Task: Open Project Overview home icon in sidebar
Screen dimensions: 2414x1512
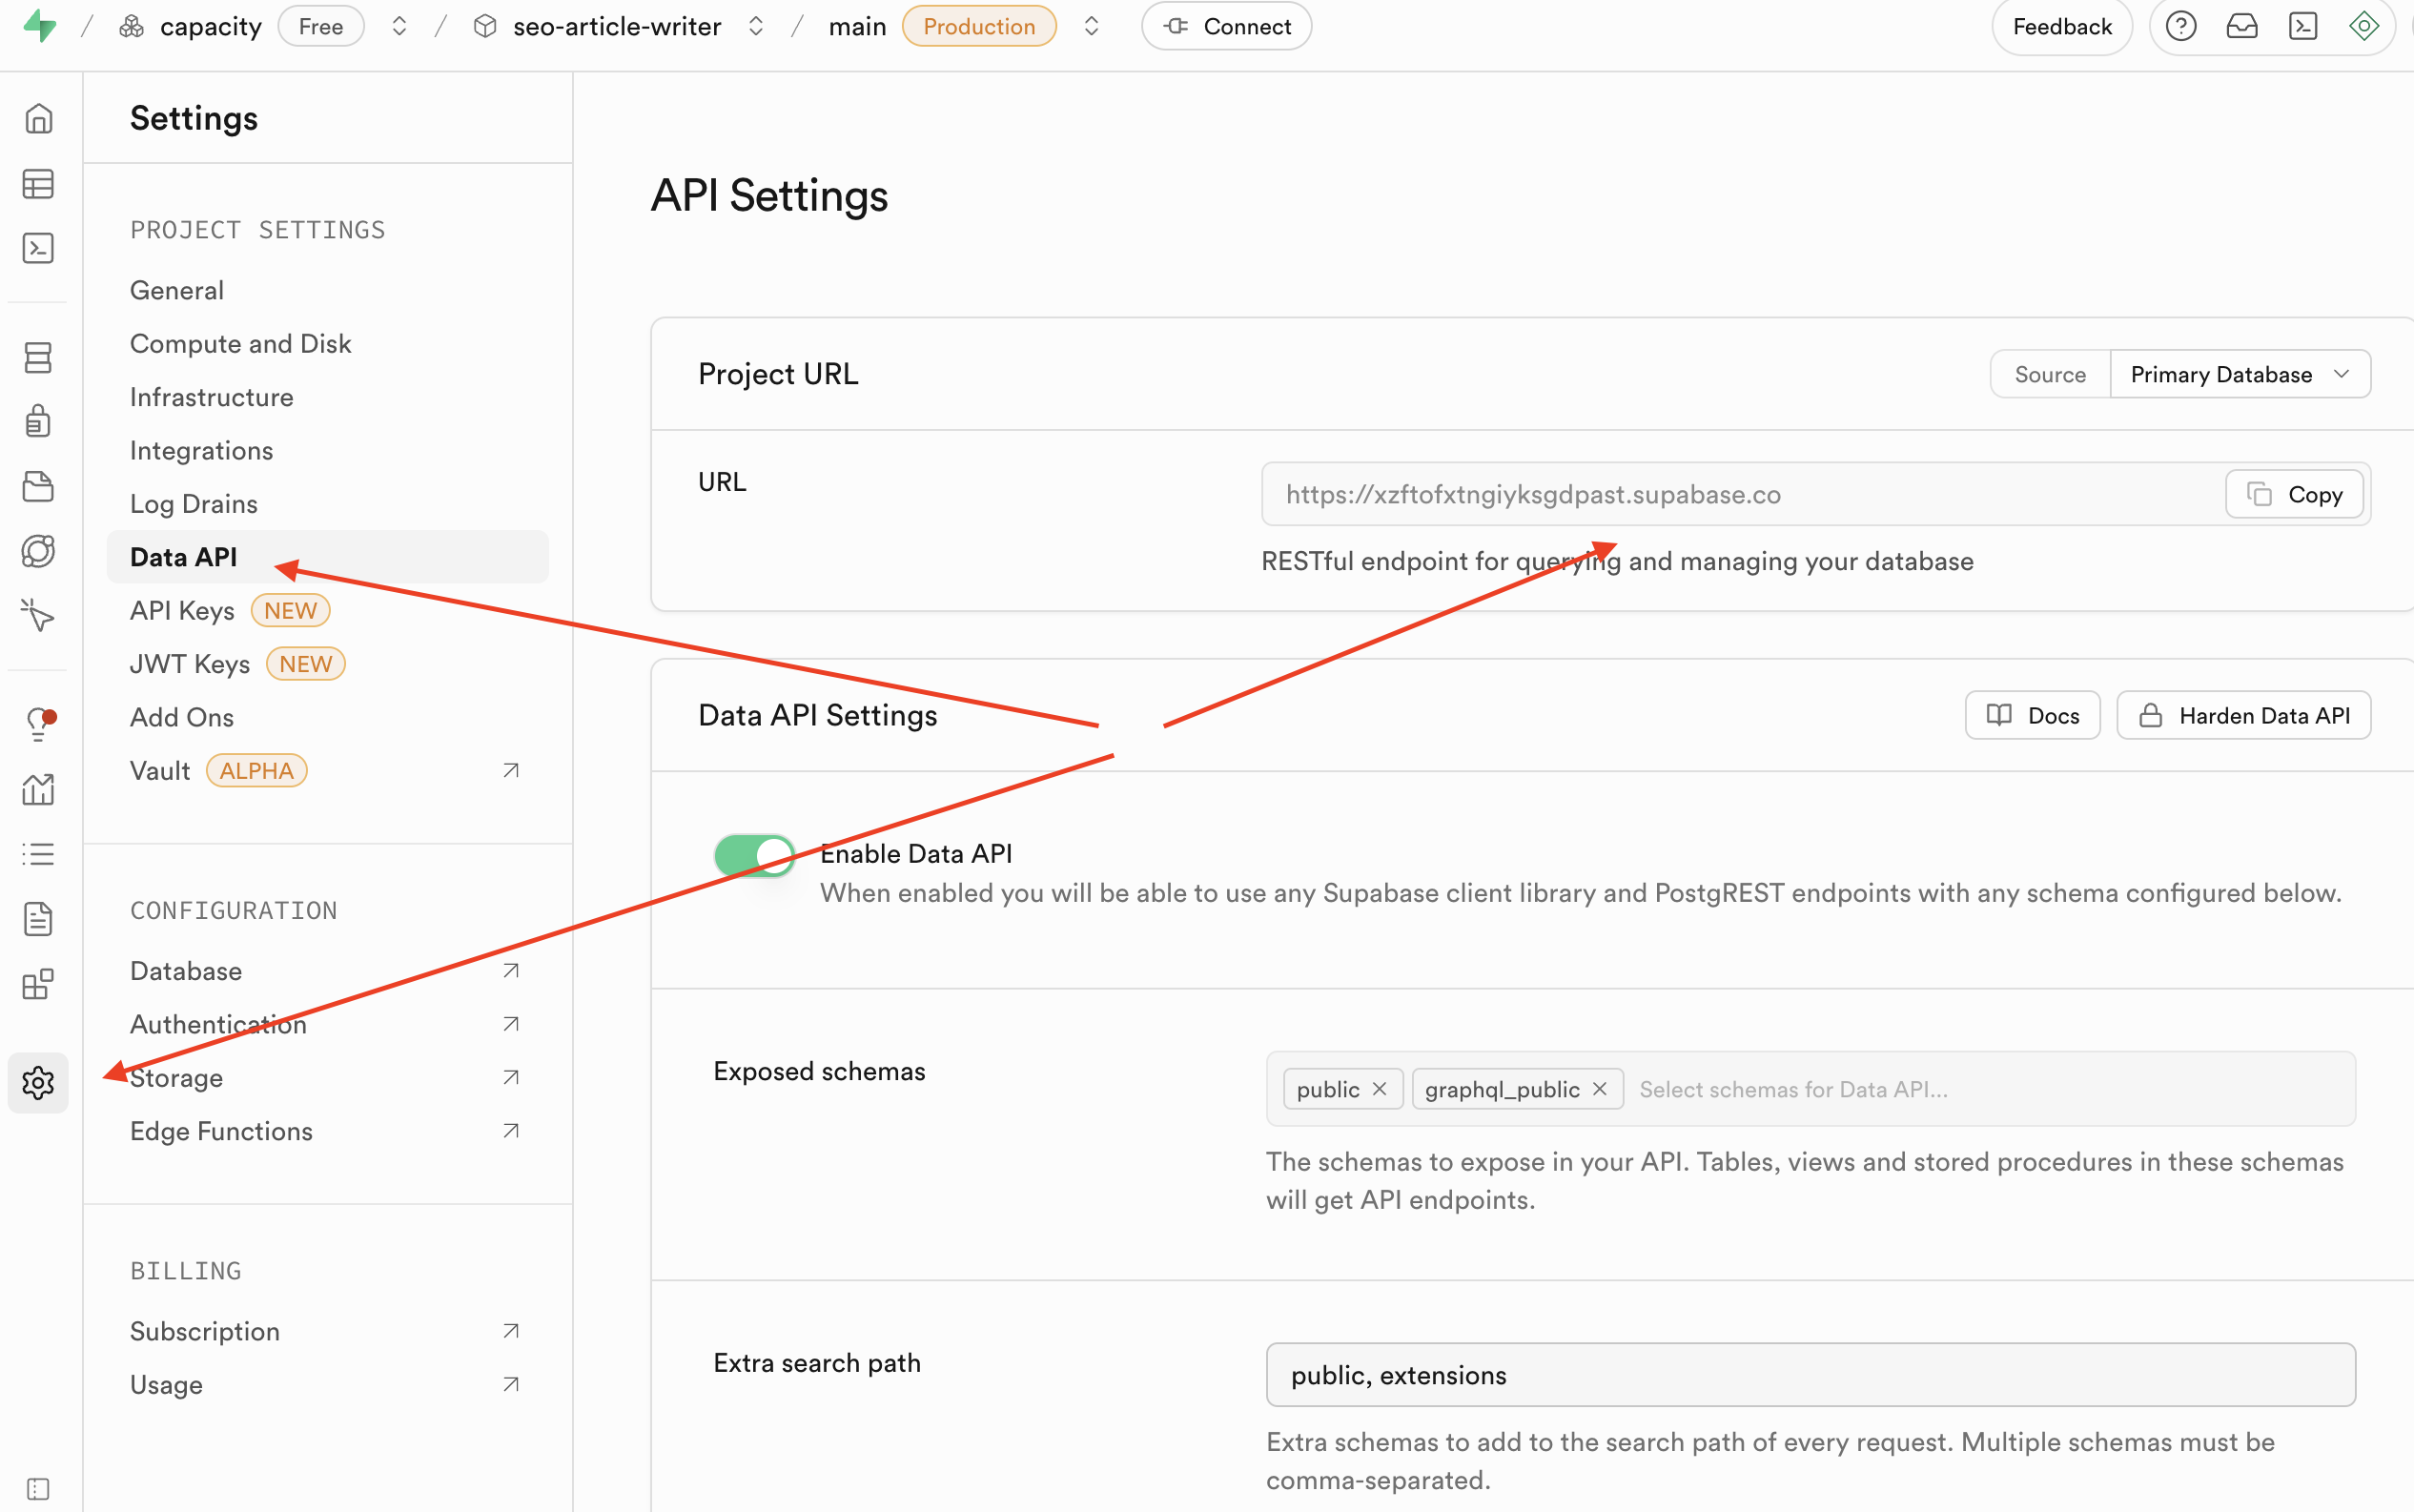Action: tap(38, 119)
